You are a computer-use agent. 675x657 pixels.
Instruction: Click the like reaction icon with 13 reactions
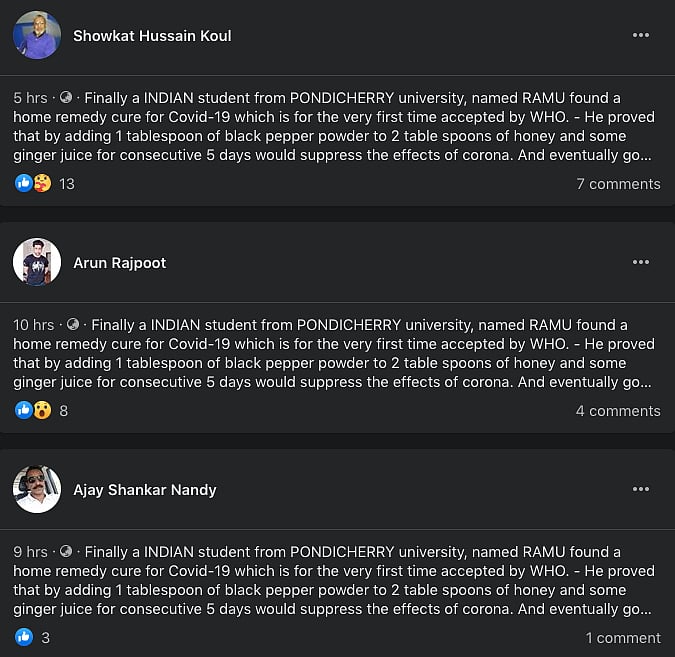(24, 184)
